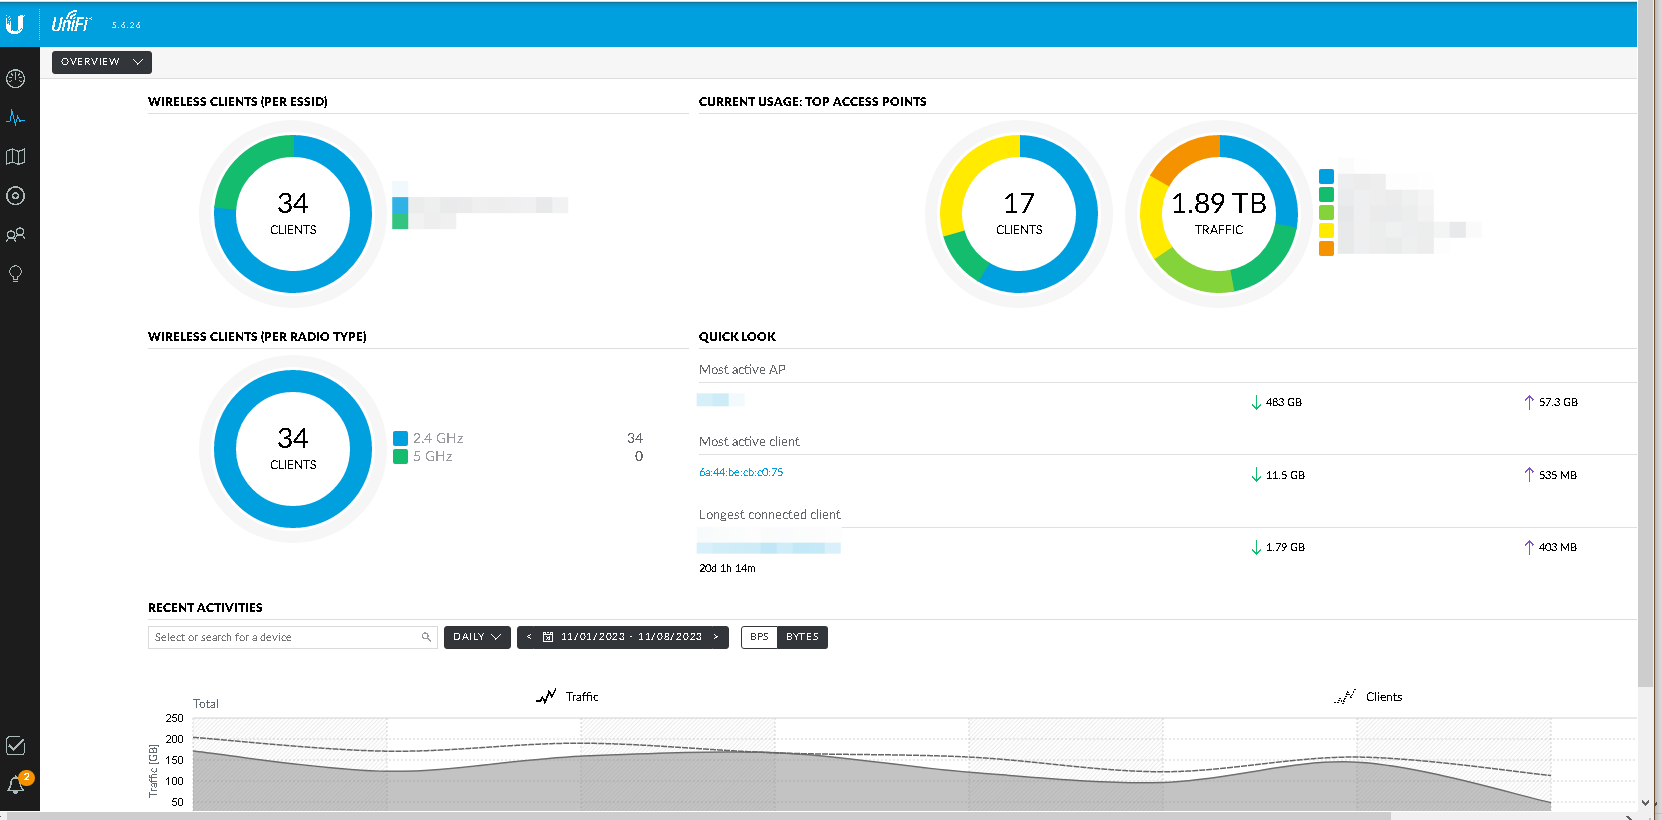
Task: Click the Clients chart legend icon
Action: pyautogui.click(x=1345, y=696)
